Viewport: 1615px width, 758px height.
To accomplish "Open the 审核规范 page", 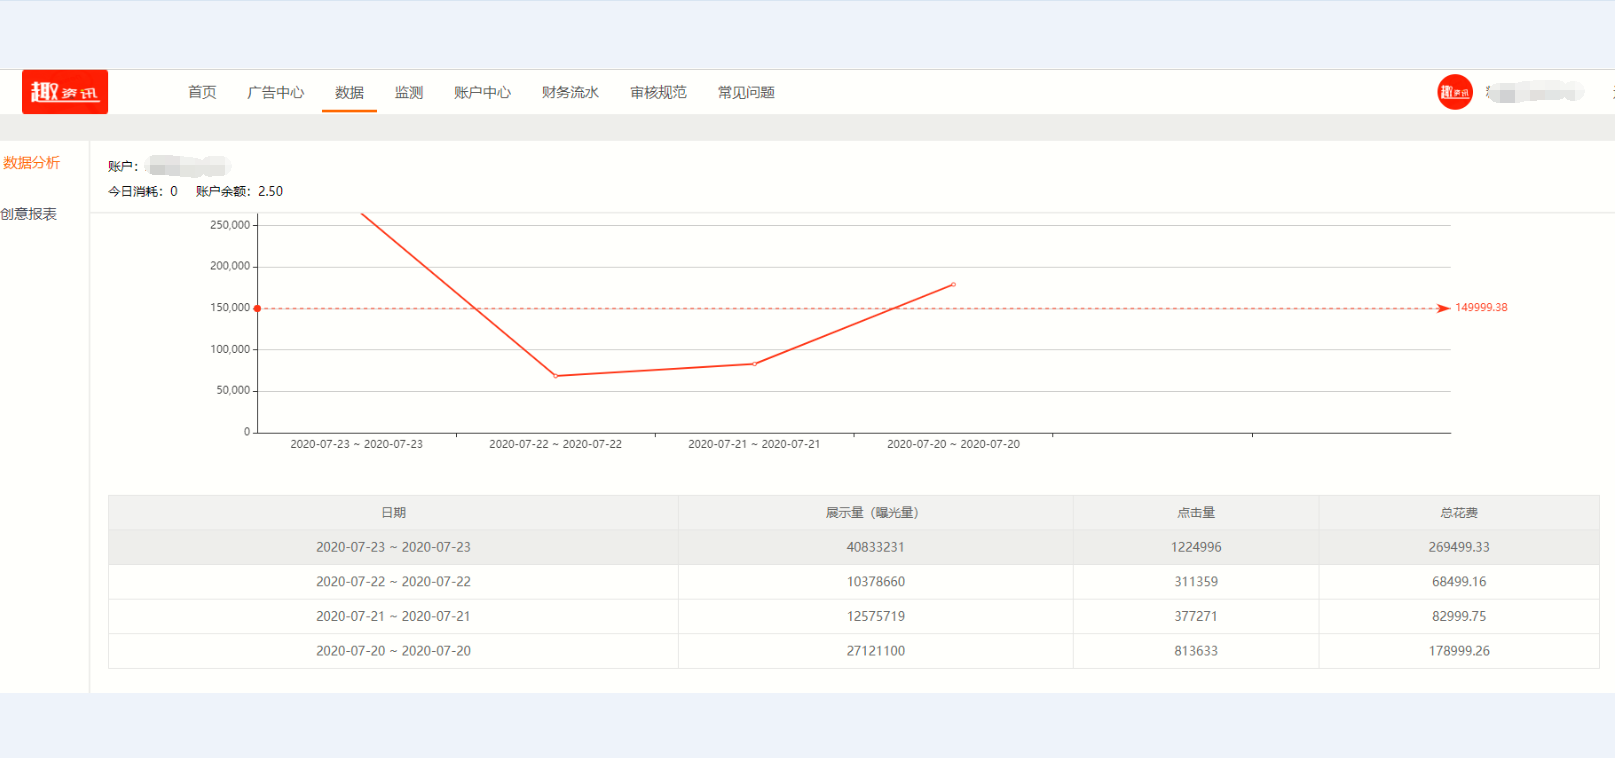I will point(658,92).
